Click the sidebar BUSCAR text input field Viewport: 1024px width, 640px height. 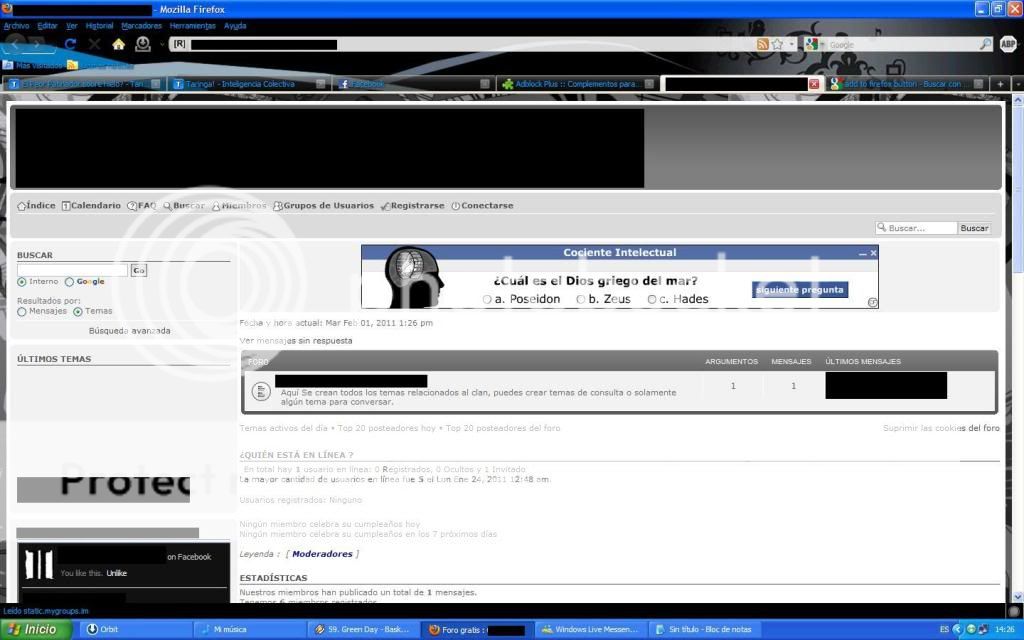[72, 270]
